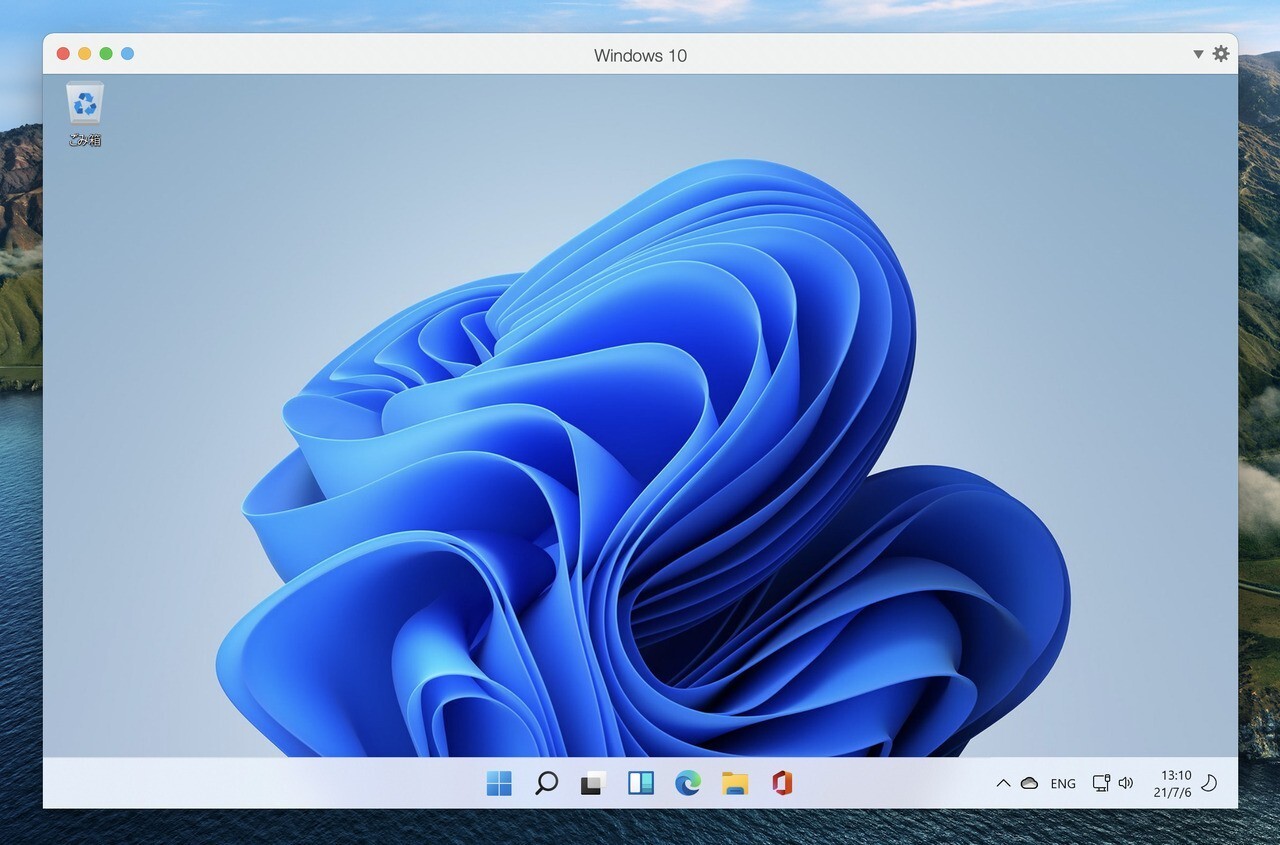Click the green full screen window button

tap(106, 54)
